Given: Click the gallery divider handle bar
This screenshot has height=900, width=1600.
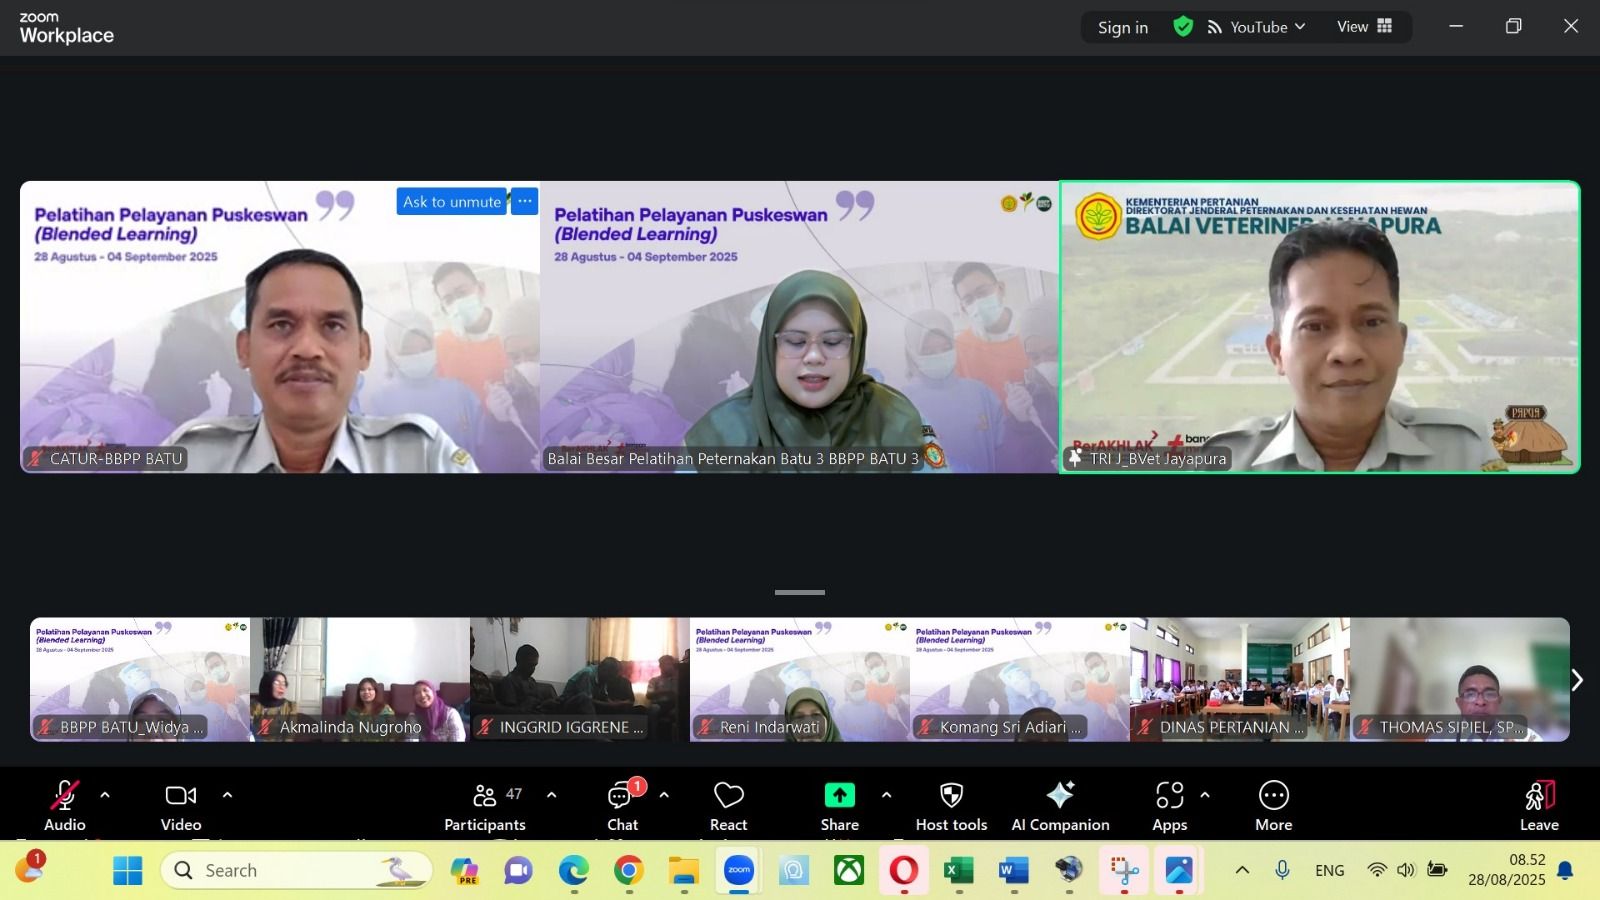Looking at the screenshot, I should point(800,592).
